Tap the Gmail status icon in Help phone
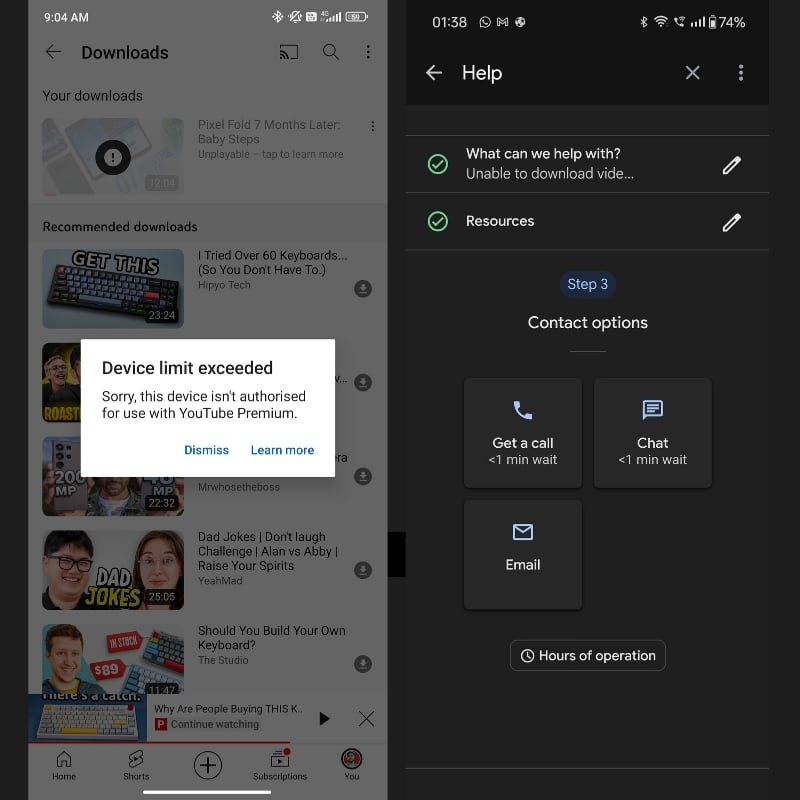Viewport: 800px width, 800px height. 503,22
